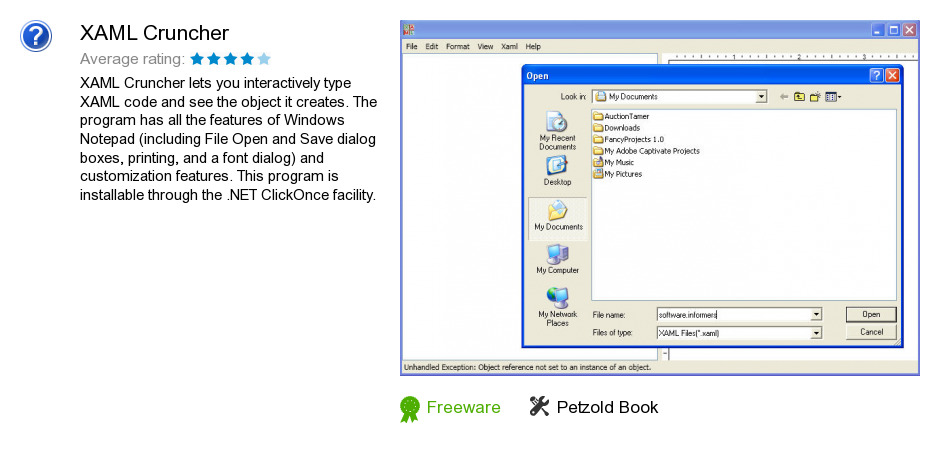Click the Back arrow in Open dialog
Image resolution: width=940 pixels, height=453 pixels.
pyautogui.click(x=784, y=96)
